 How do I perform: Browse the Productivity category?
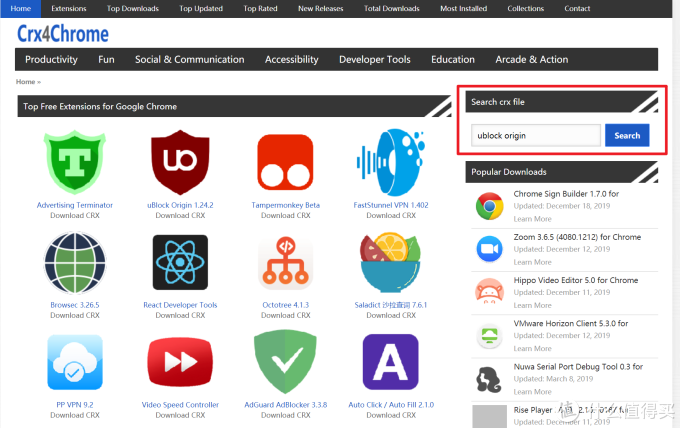(51, 59)
